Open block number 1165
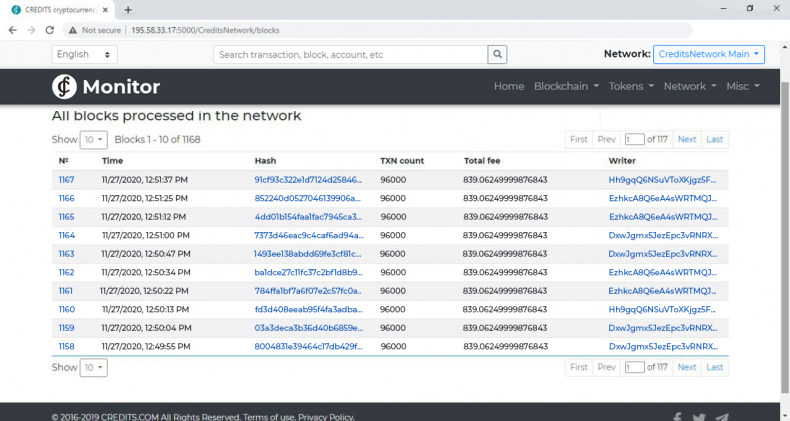 point(66,217)
